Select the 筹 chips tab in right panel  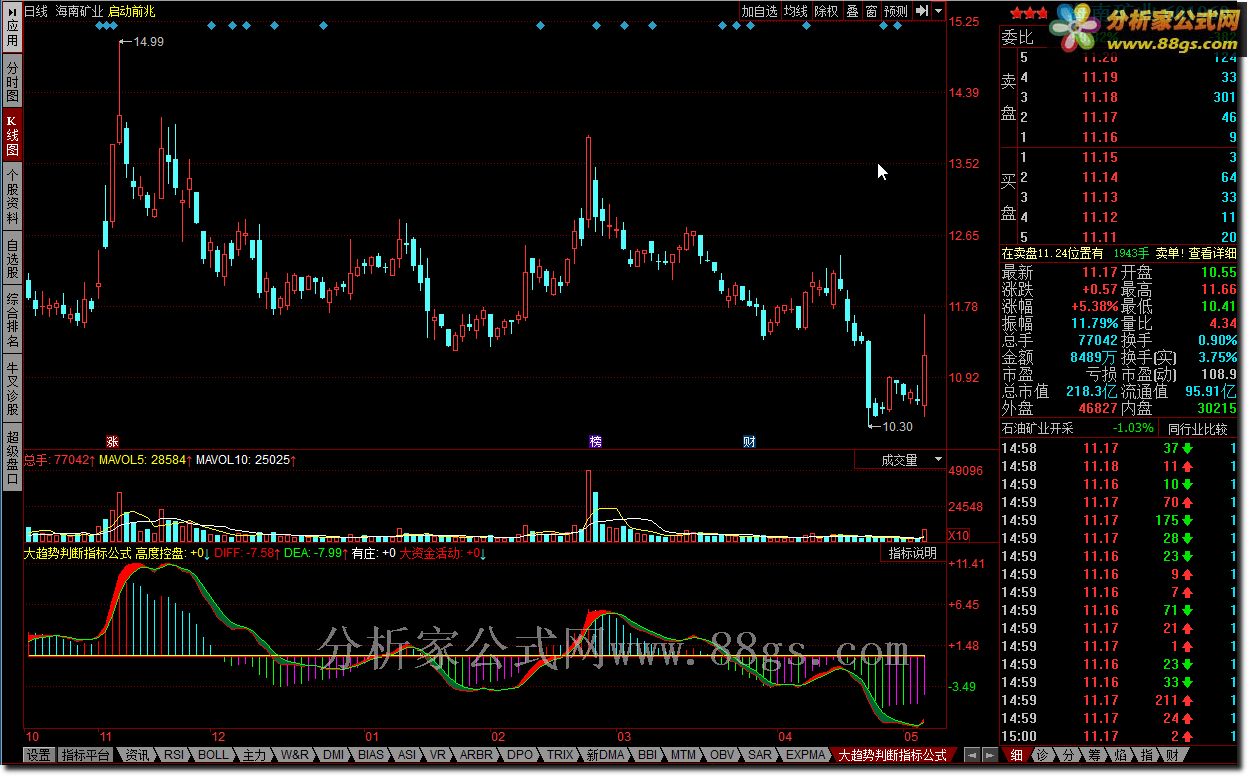[x=1094, y=755]
